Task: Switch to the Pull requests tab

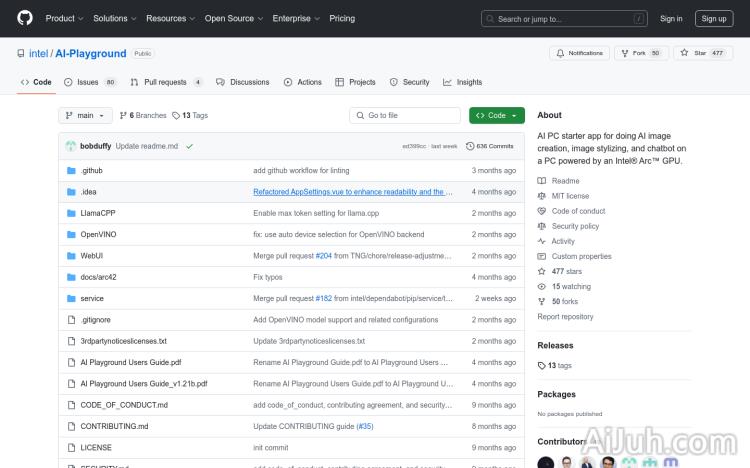Action: point(165,82)
